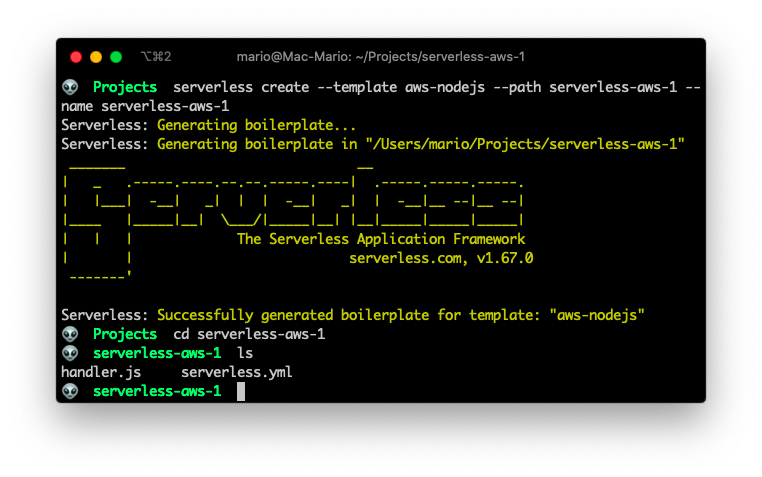Click the alien emoji before the 'ls' command
Screen dimensions: 762x477
pos(70,353)
